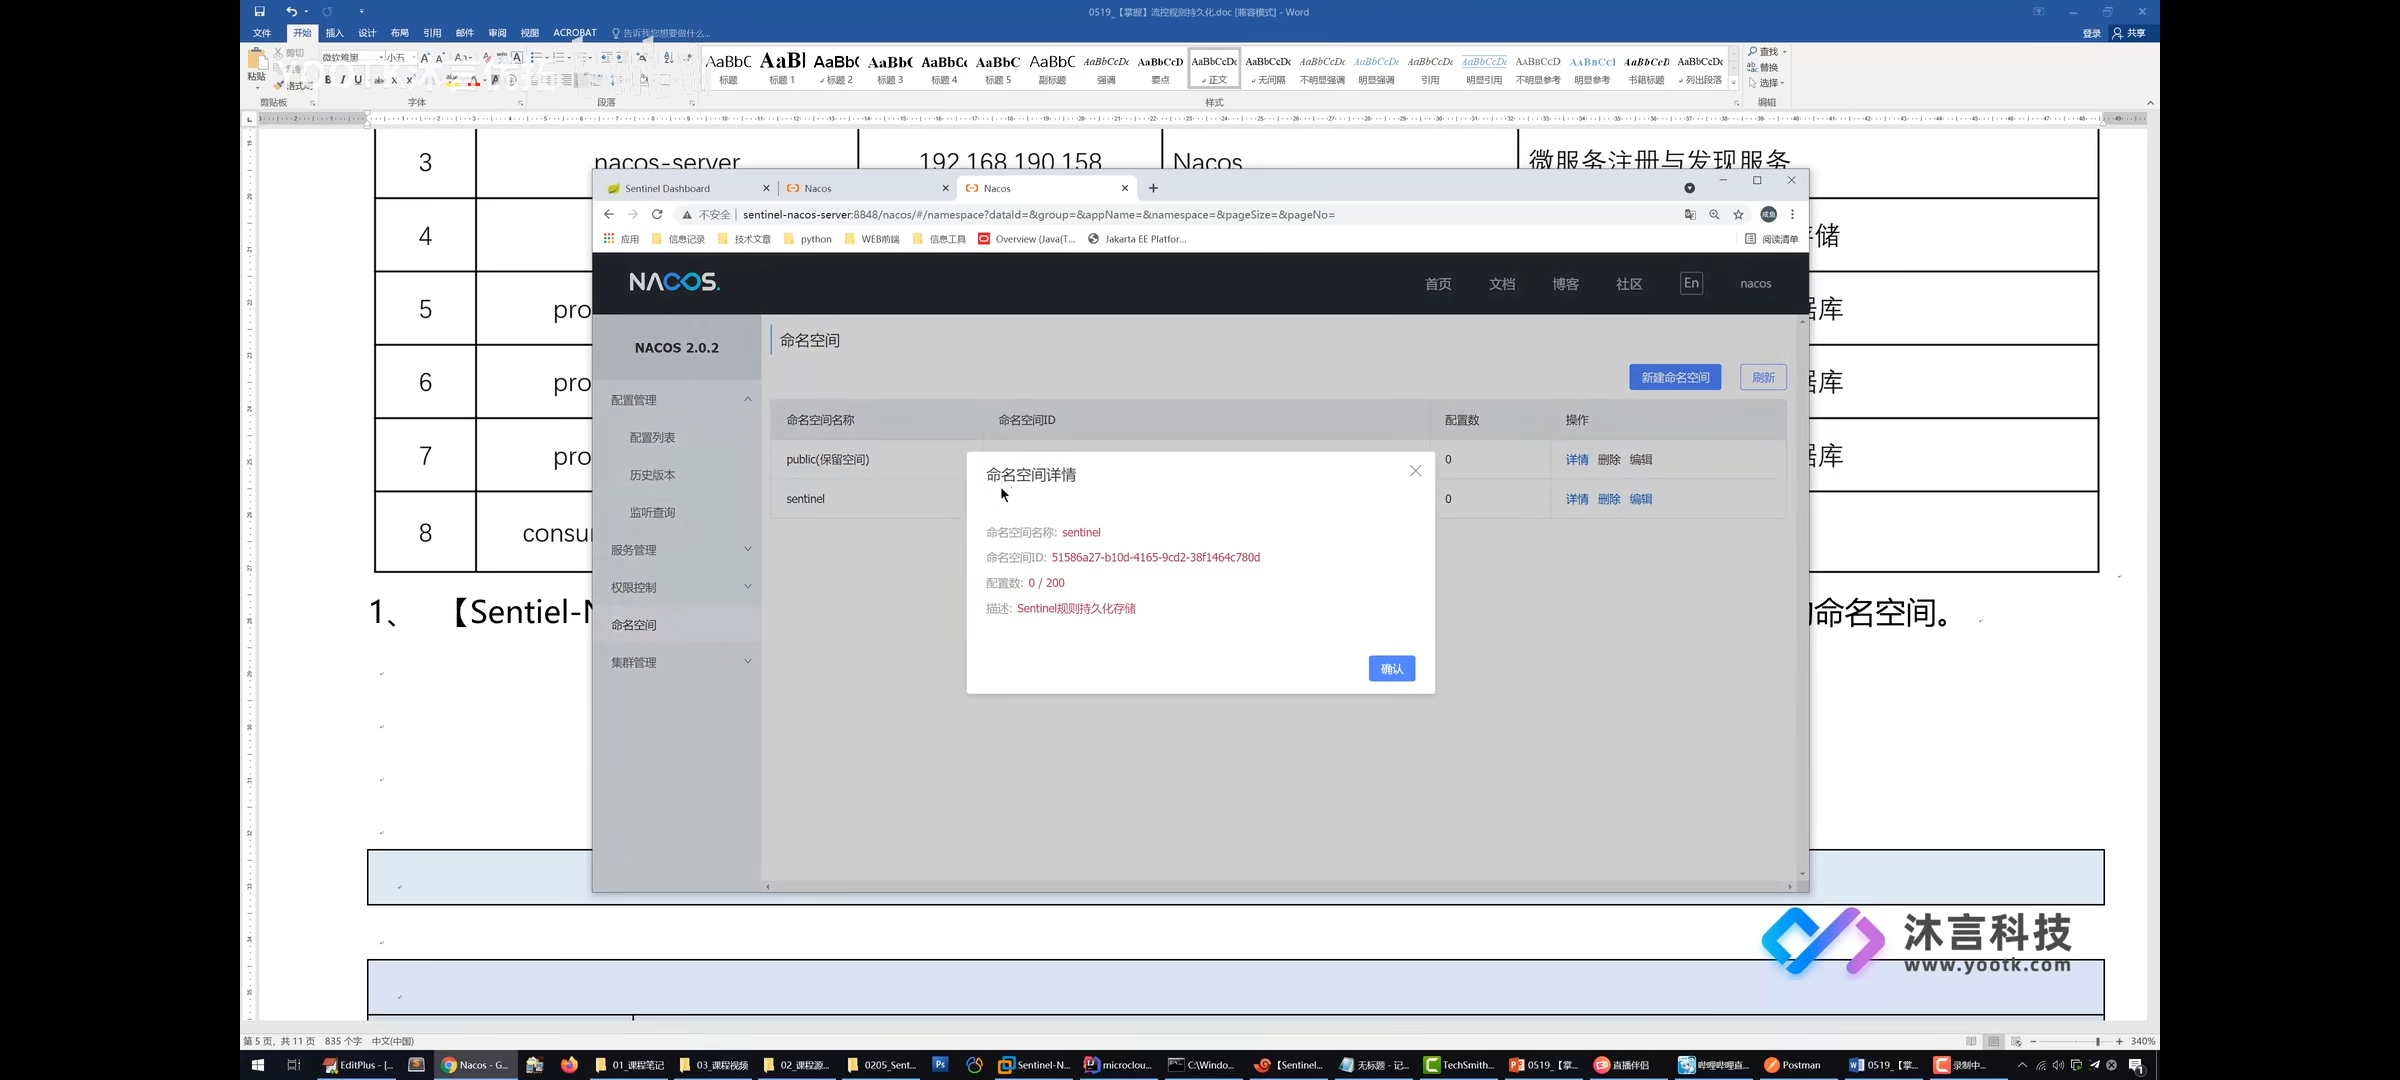2400x1080 pixels.
Task: Click 编辑 in the sentinel namespace row
Action: click(x=1641, y=499)
